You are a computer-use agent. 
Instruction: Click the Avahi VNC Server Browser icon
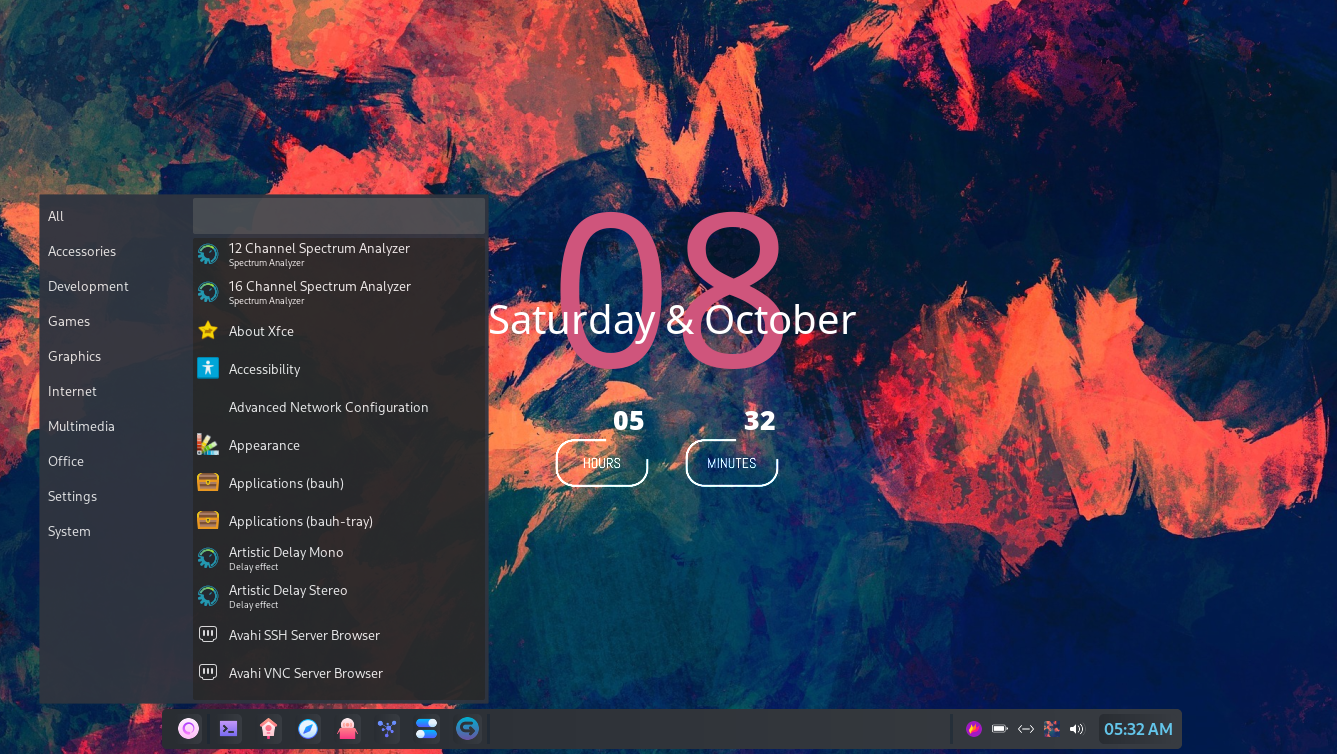point(208,673)
